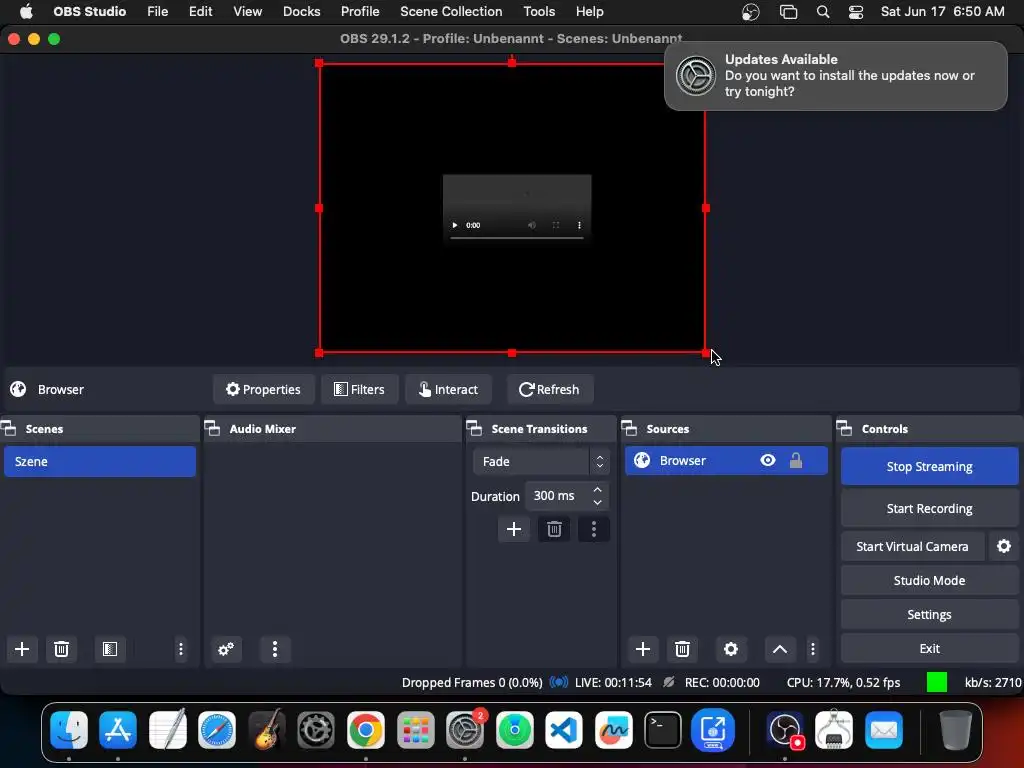Delete the selected scene with the trash icon
Image resolution: width=1024 pixels, height=768 pixels.
tap(61, 649)
